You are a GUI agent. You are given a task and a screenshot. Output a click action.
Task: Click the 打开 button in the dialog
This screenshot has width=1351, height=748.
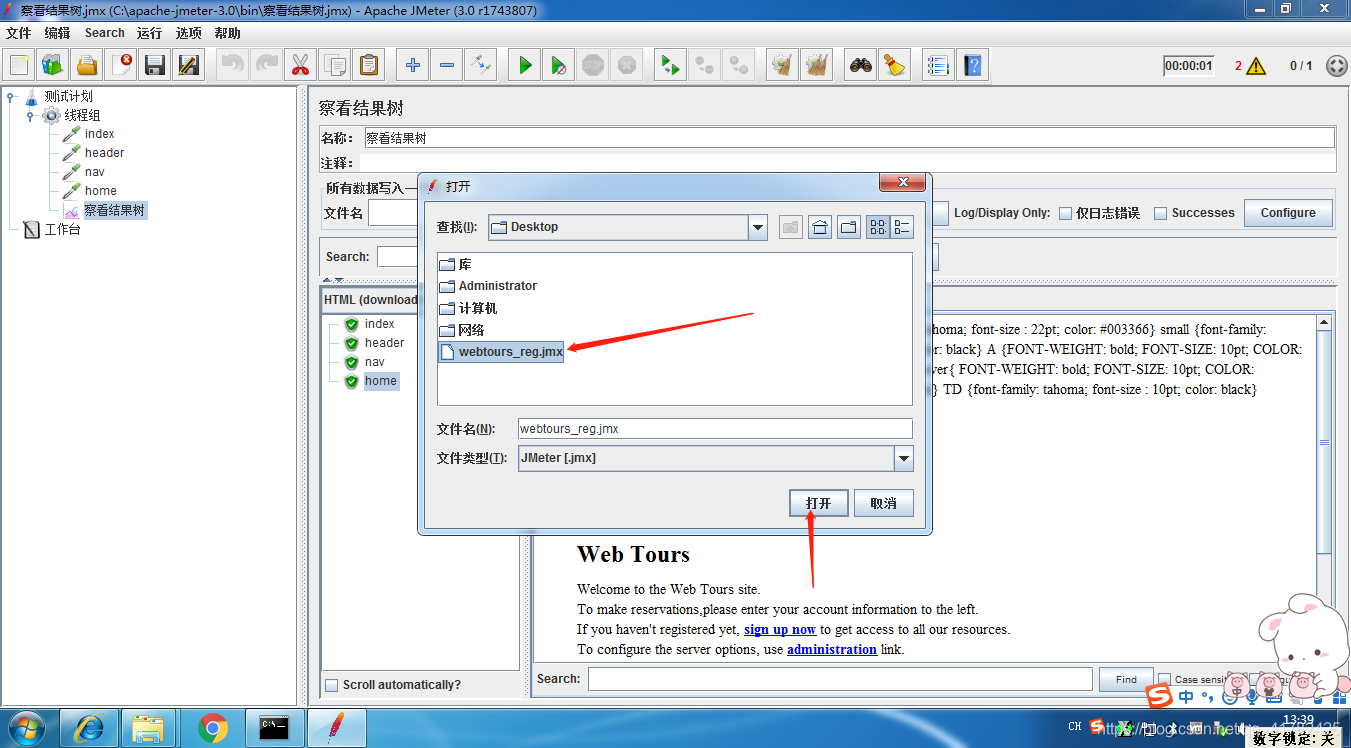[819, 503]
